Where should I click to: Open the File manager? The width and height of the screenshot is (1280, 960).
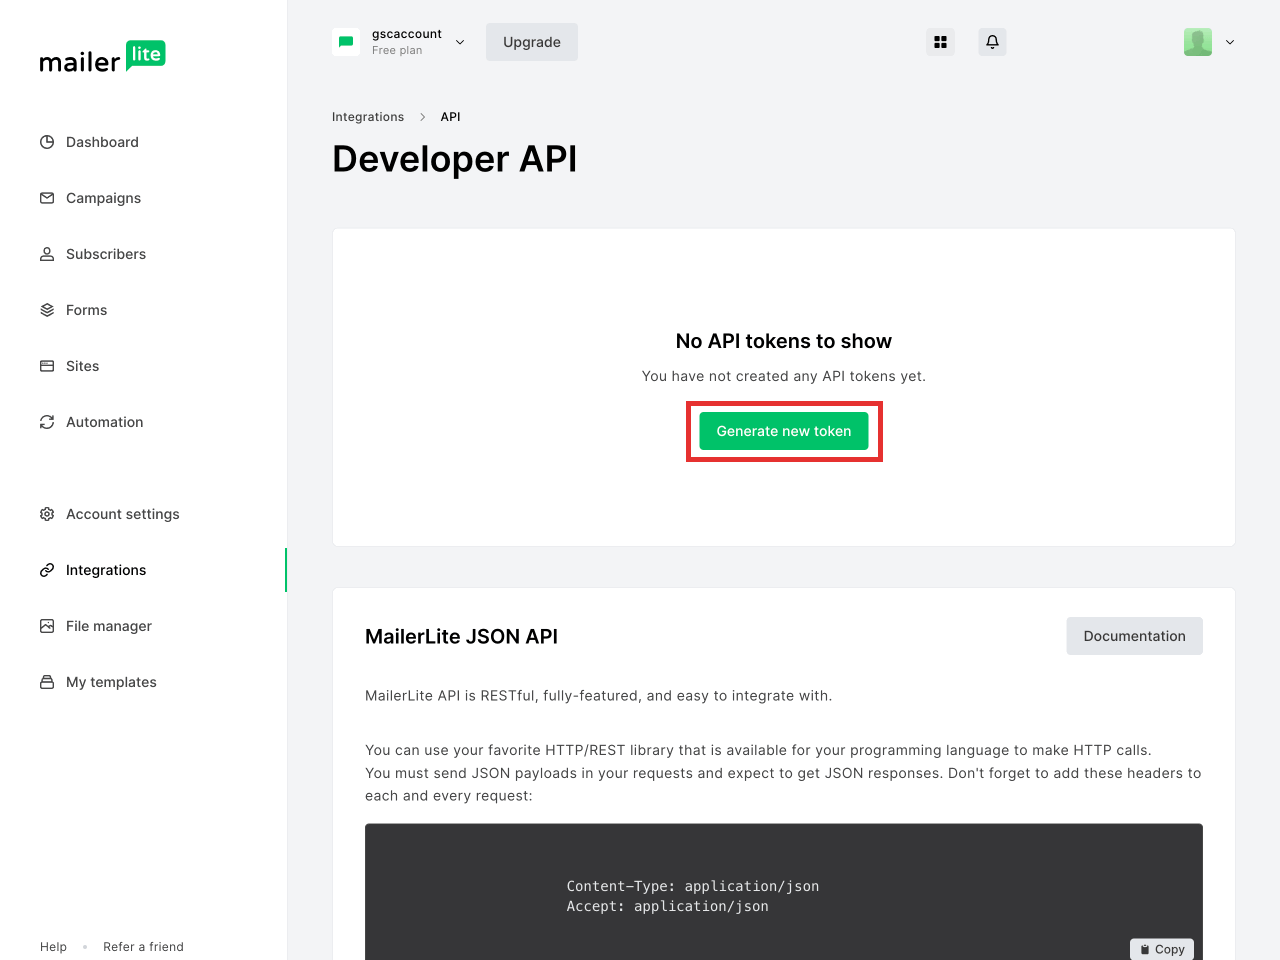tap(108, 626)
